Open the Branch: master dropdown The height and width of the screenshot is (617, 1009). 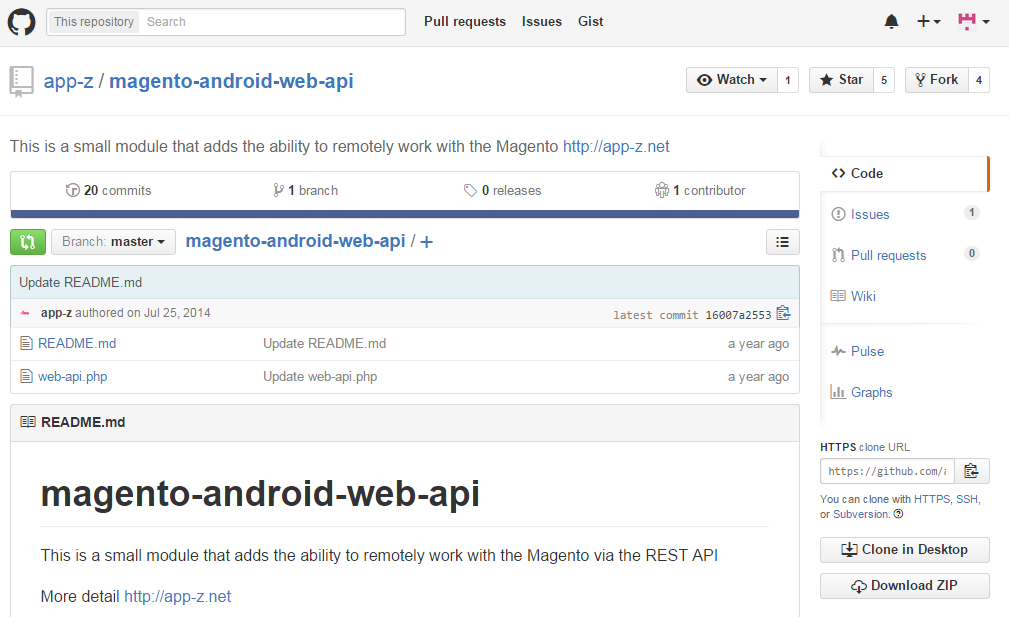113,242
